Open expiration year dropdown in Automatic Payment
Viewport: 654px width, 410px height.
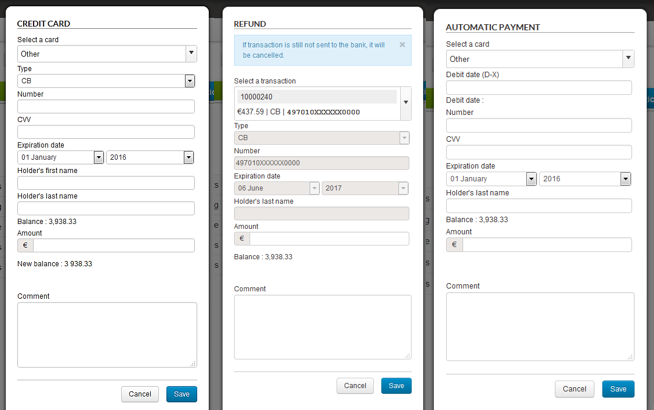pos(585,179)
